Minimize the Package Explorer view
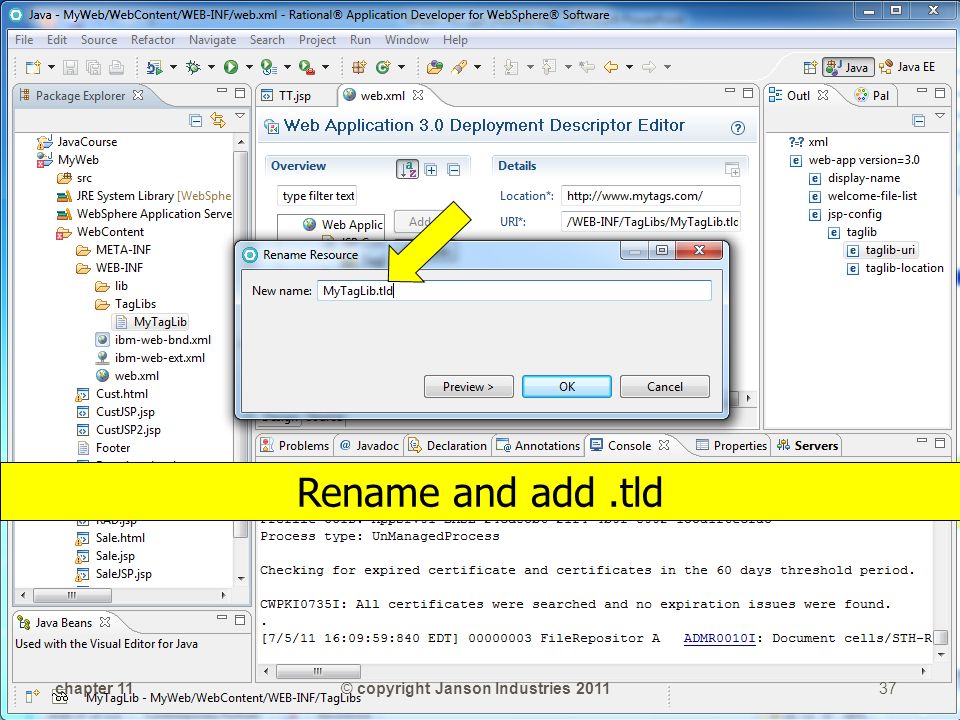Screen dimensions: 960x720 click(222, 91)
